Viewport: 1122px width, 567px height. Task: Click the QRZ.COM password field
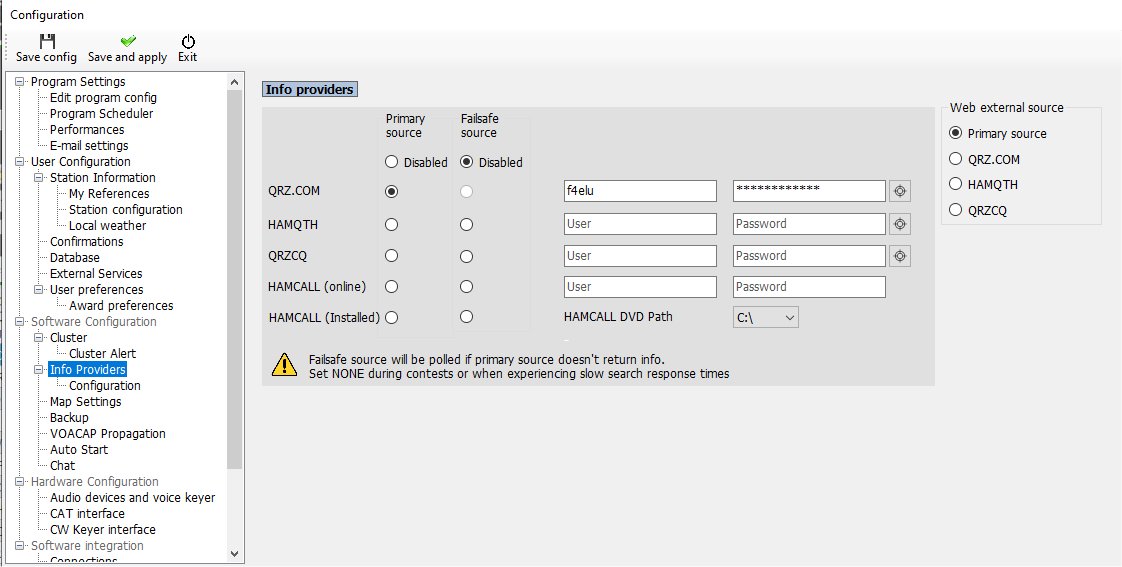pyautogui.click(x=808, y=191)
